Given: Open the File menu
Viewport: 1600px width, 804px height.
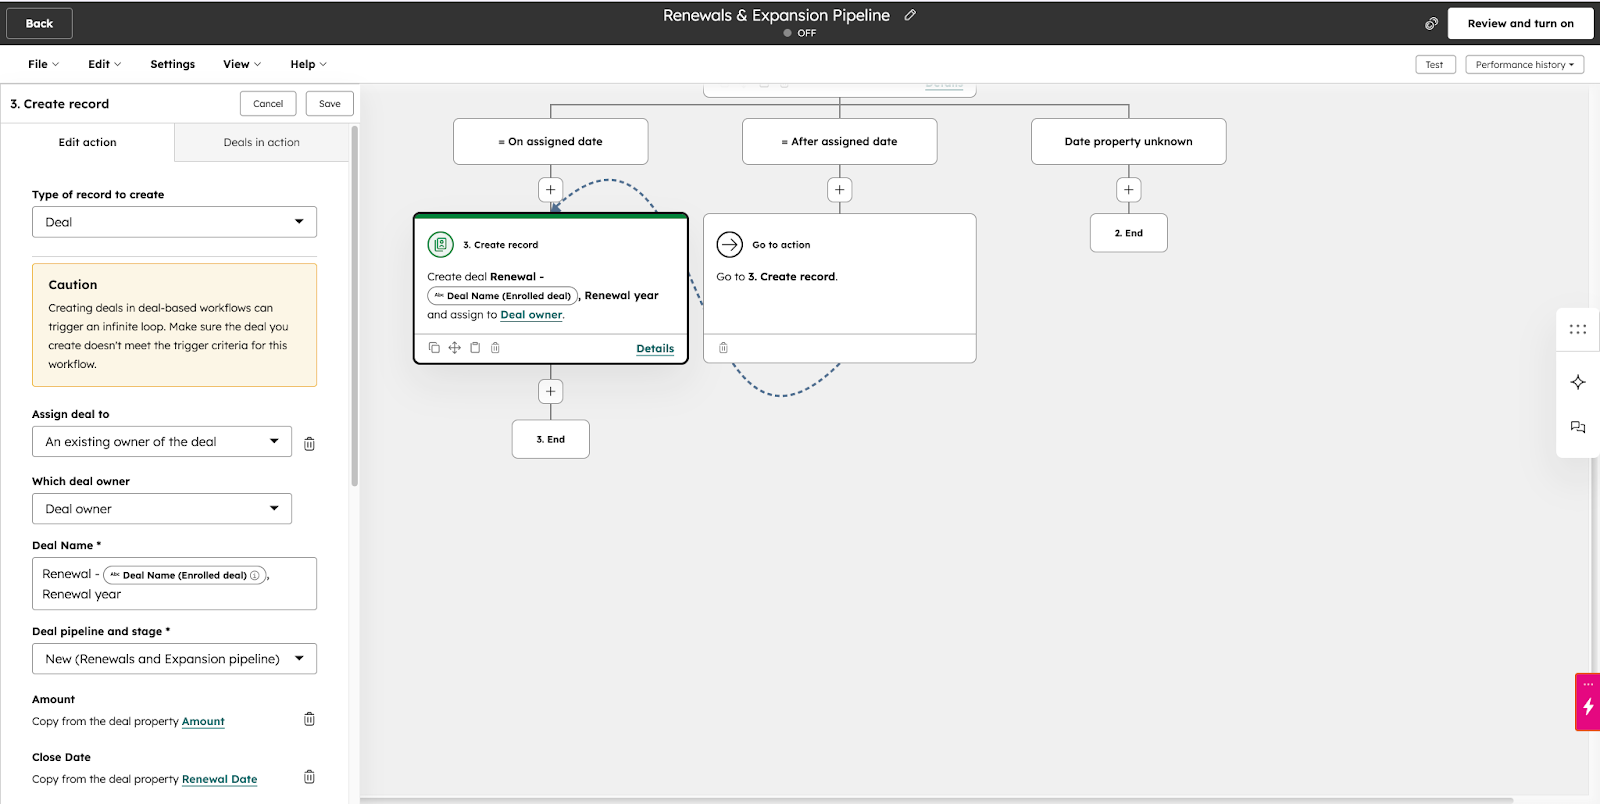Looking at the screenshot, I should click(43, 64).
